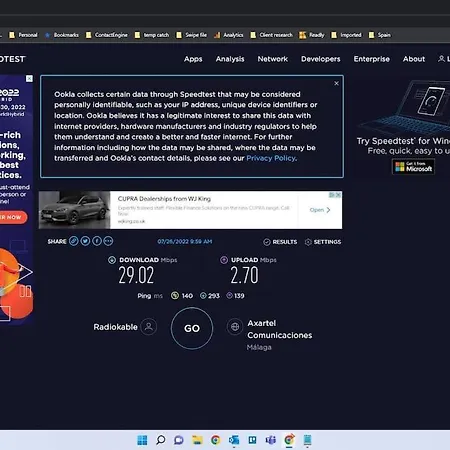Click the download ping icon beside 293
Image resolution: width=450 pixels, height=450 pixels.
coord(203,296)
